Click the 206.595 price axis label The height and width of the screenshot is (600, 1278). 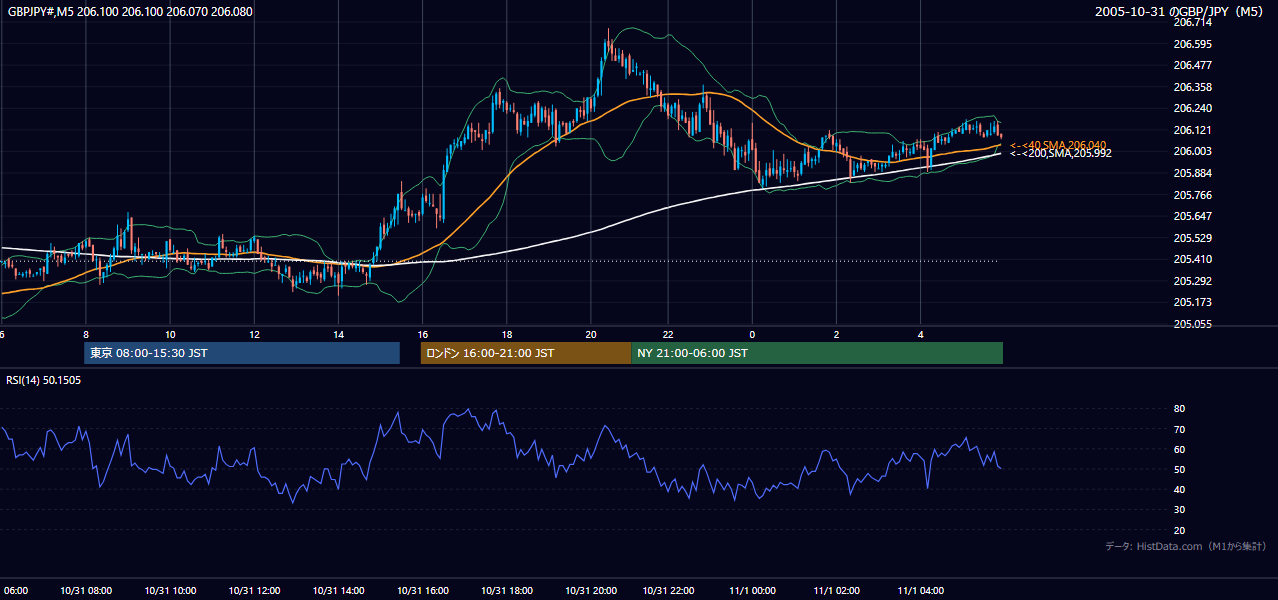[1193, 44]
